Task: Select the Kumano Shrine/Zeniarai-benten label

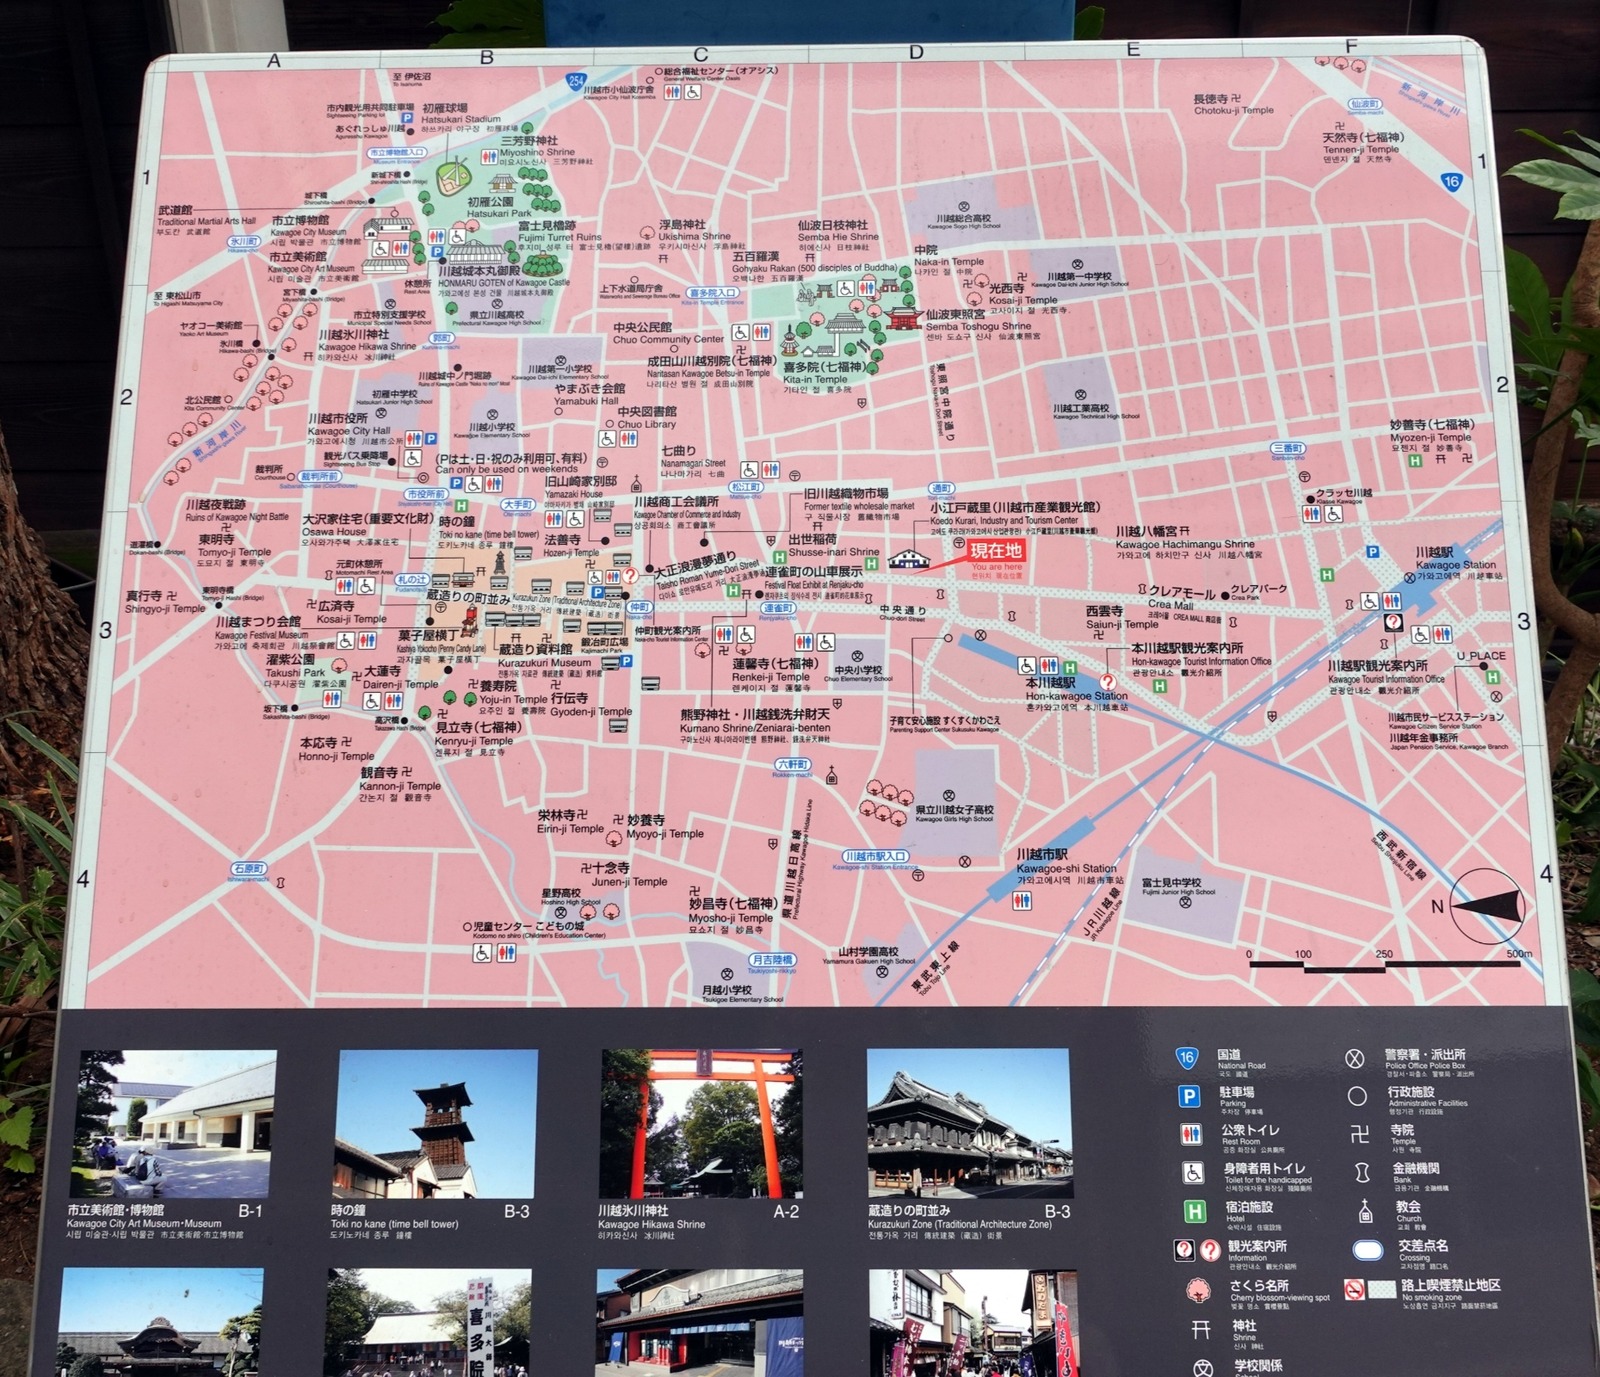Action: click(755, 728)
